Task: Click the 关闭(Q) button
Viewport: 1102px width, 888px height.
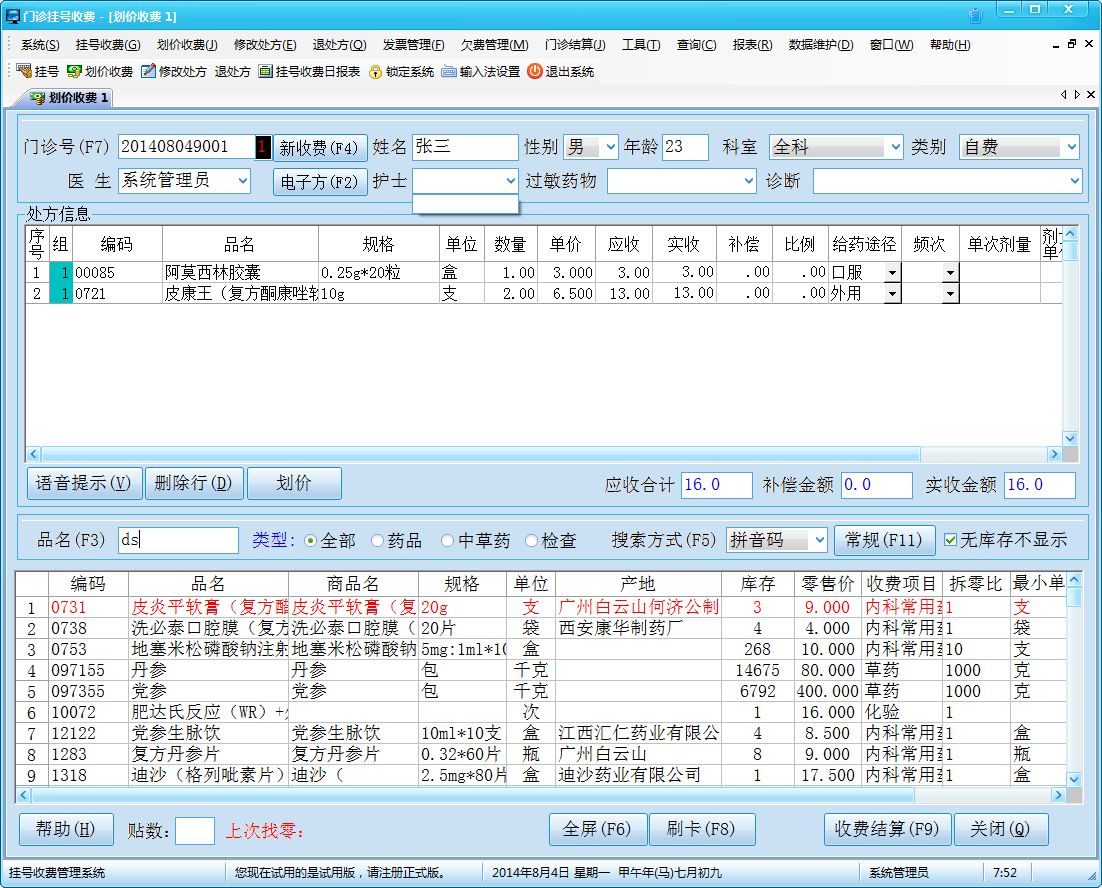Action: point(1001,830)
